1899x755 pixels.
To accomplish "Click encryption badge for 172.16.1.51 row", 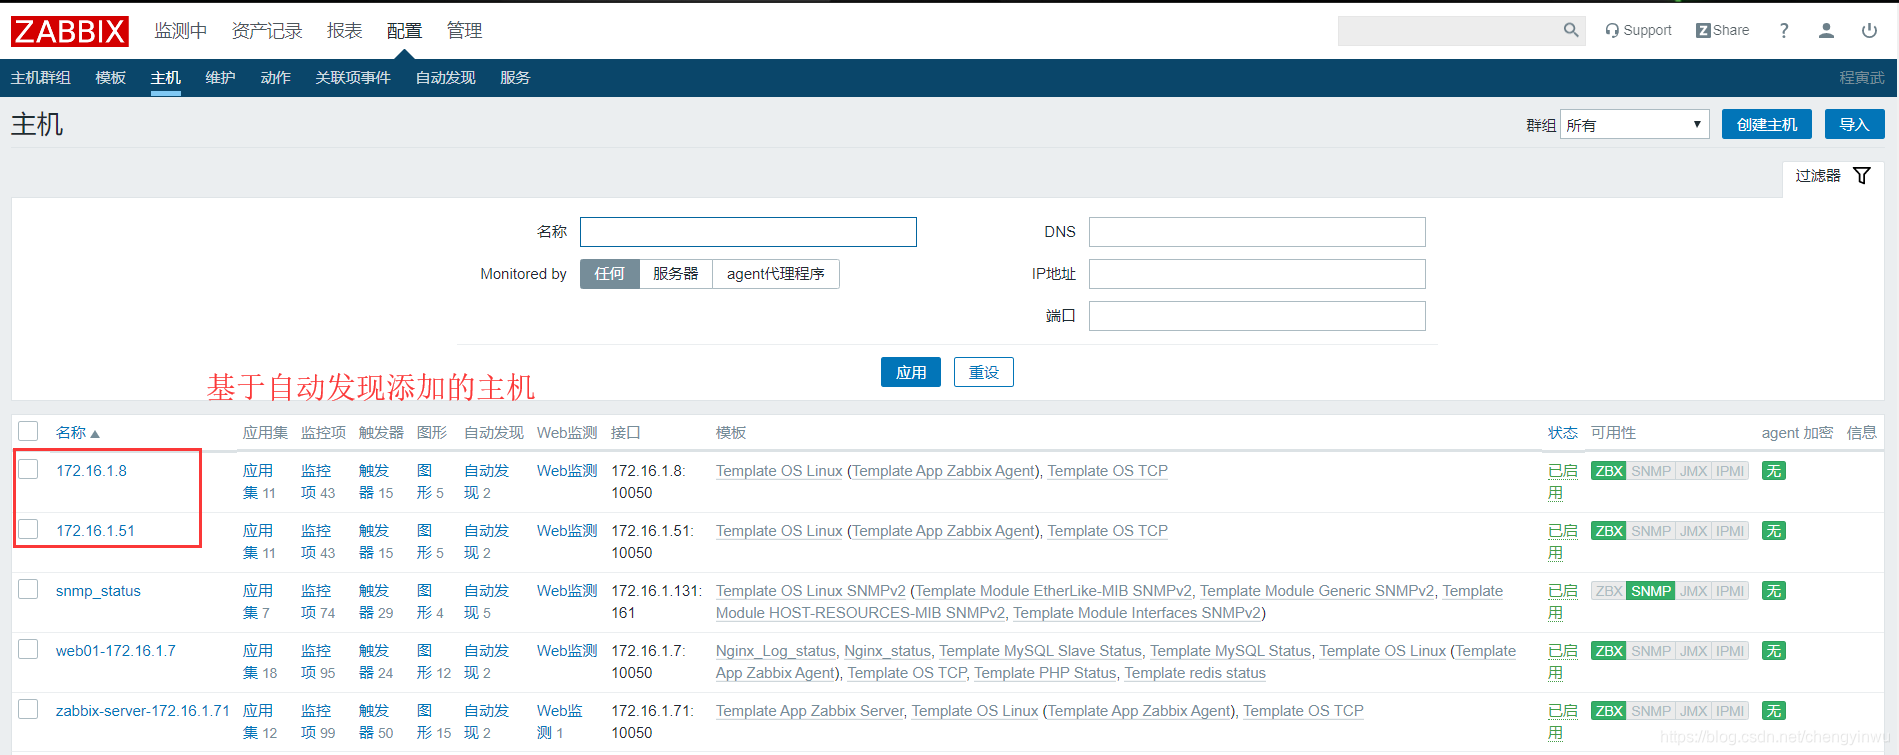I will tap(1773, 531).
